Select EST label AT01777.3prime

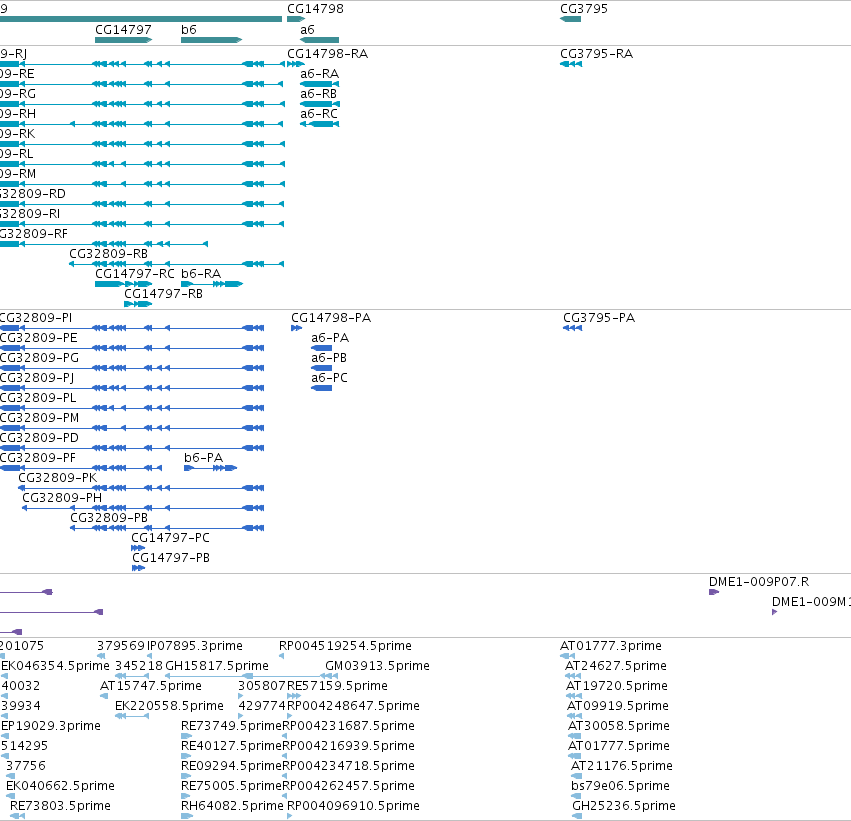611,646
